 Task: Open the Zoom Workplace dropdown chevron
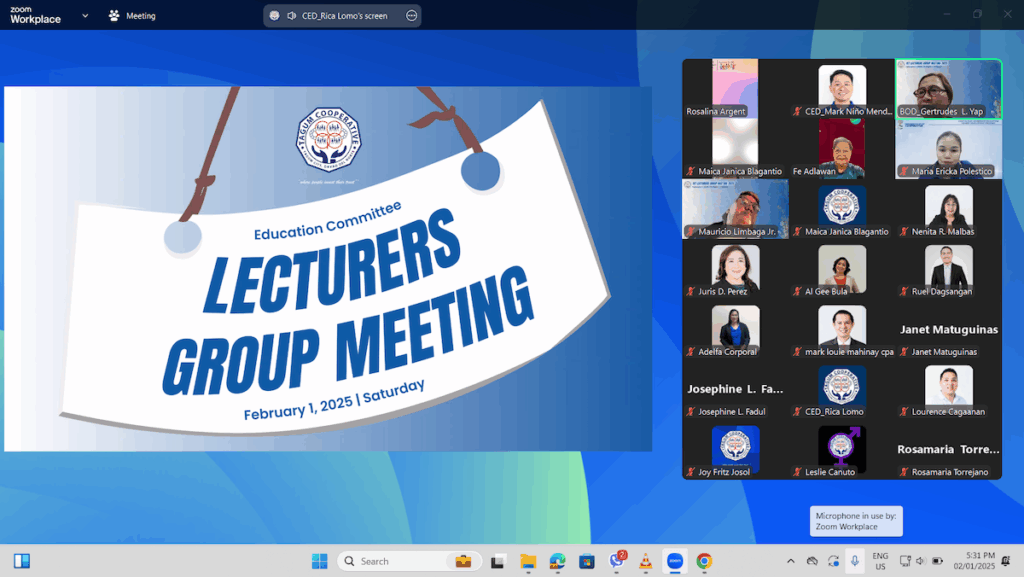coord(85,16)
